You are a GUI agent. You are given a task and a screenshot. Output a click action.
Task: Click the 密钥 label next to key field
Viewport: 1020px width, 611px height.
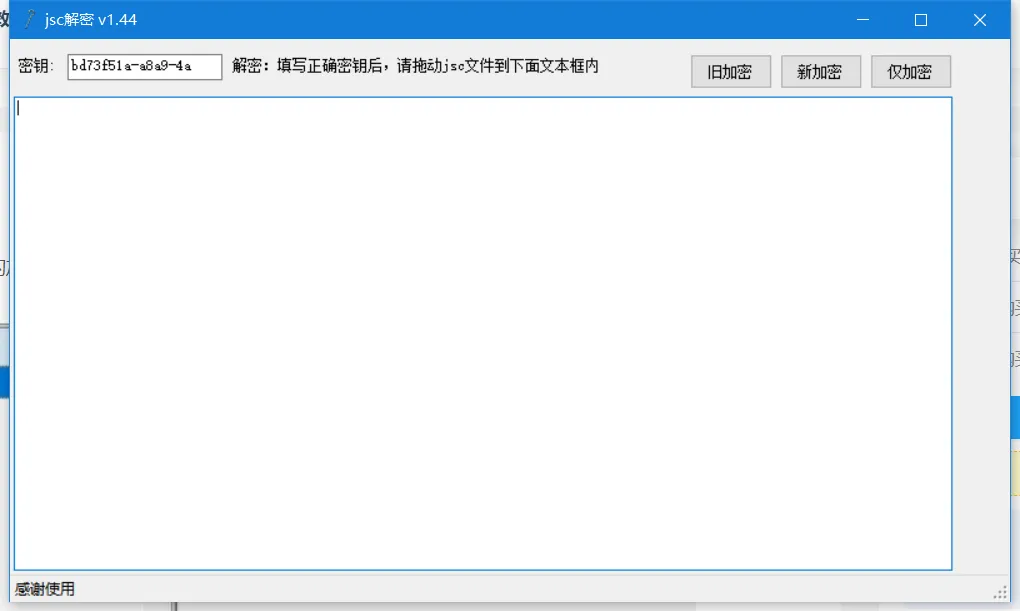pyautogui.click(x=37, y=67)
